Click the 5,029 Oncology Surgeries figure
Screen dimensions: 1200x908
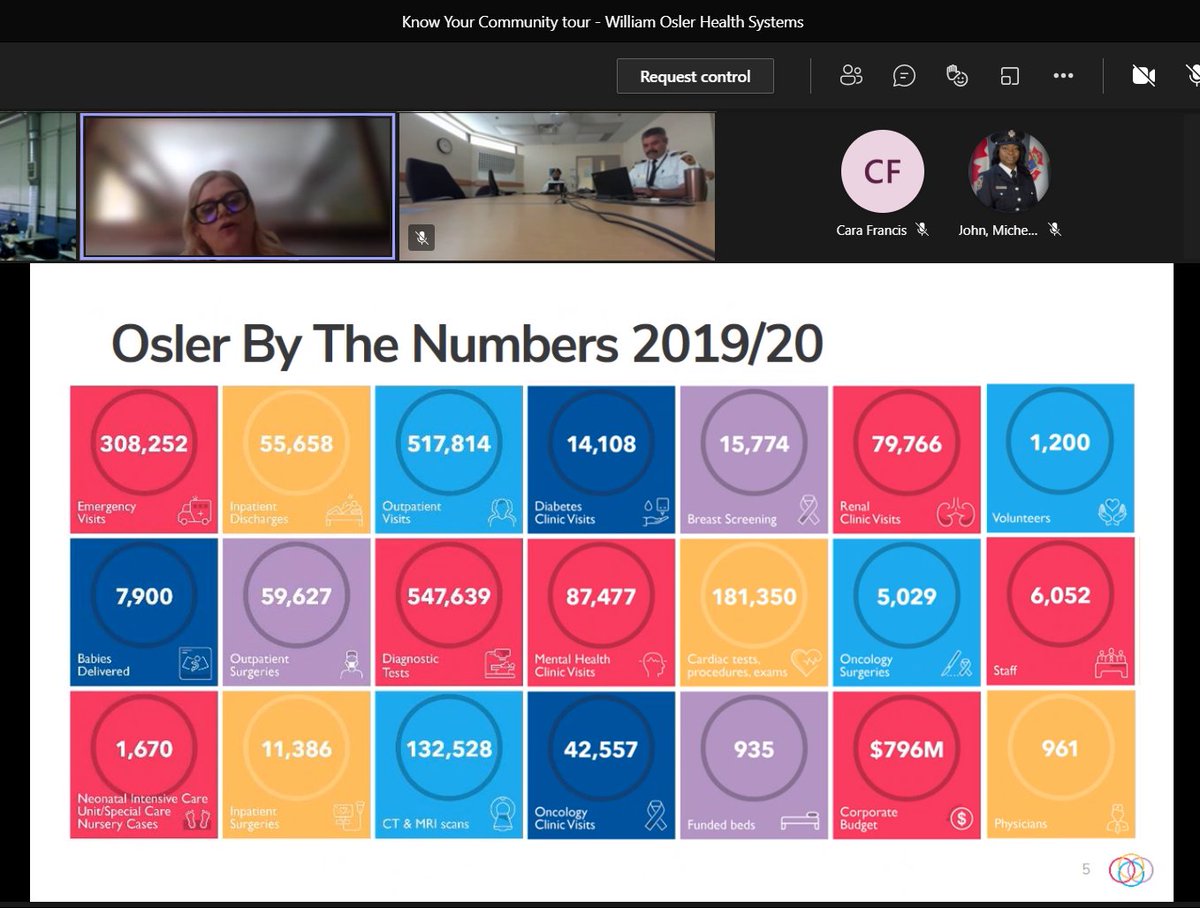906,597
